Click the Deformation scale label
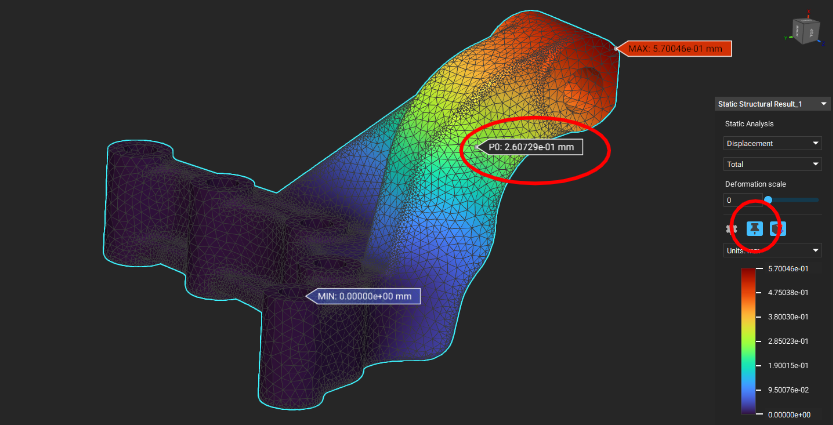Screen dimensions: 833x425 click(755, 184)
